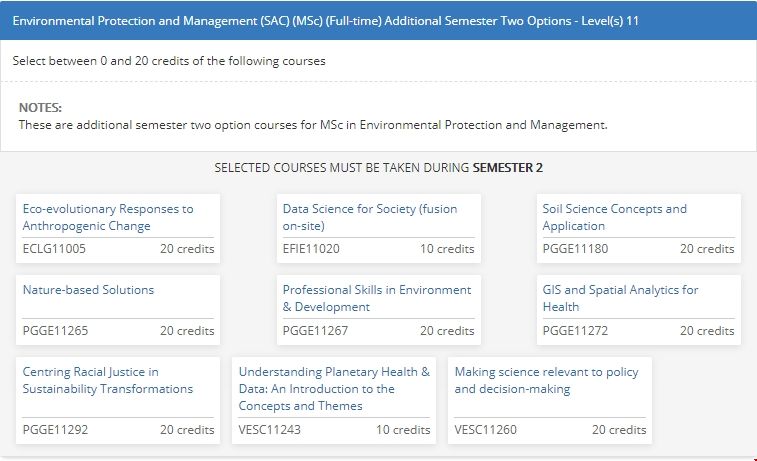Click the course code PGGE11292
757x461 pixels.
[55, 430]
